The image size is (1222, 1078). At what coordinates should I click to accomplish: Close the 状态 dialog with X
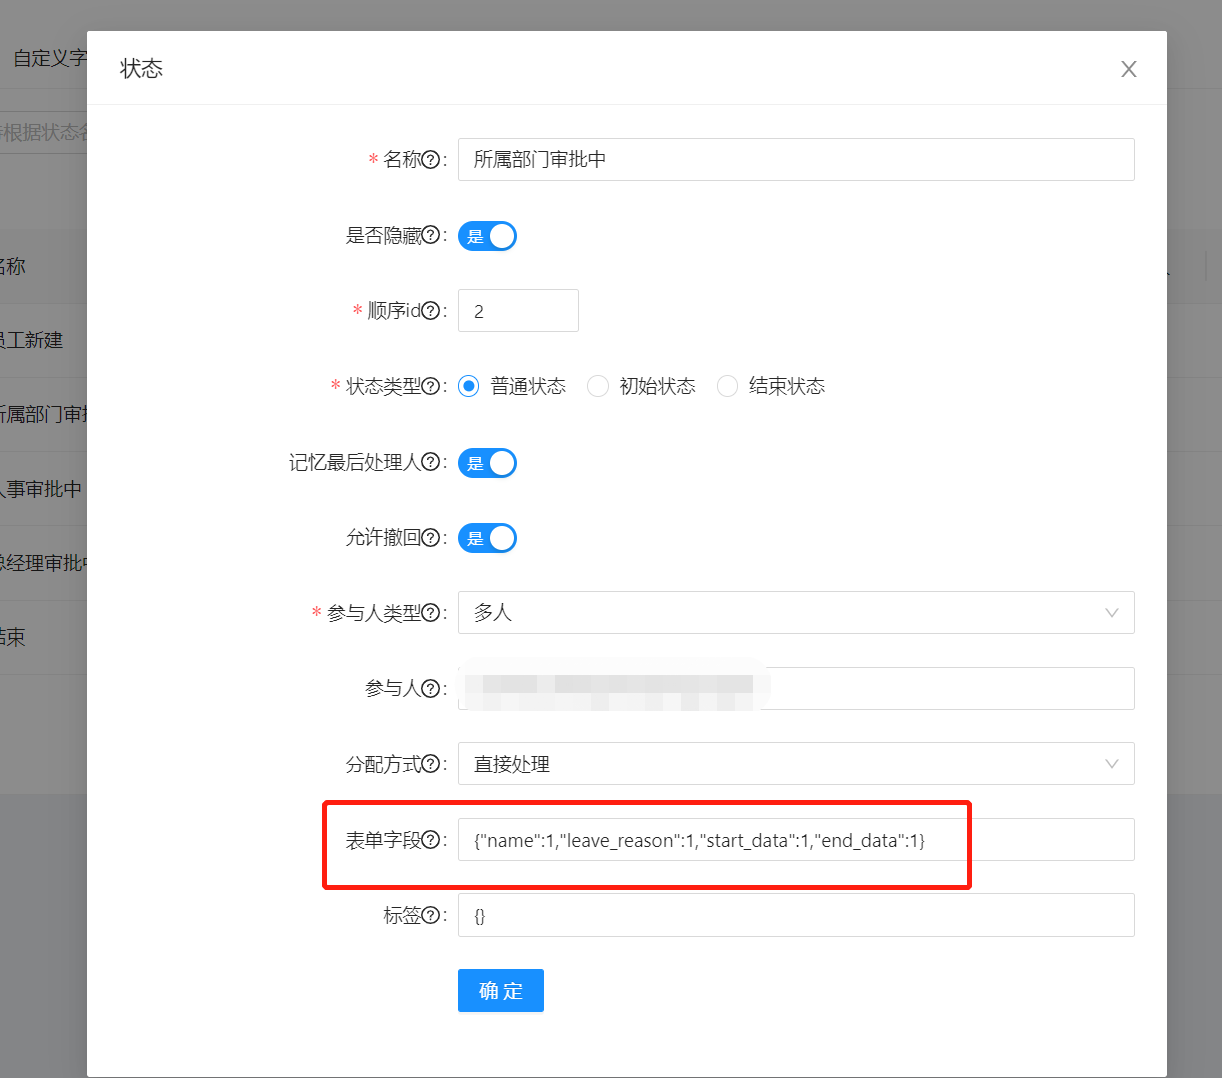point(1129,69)
